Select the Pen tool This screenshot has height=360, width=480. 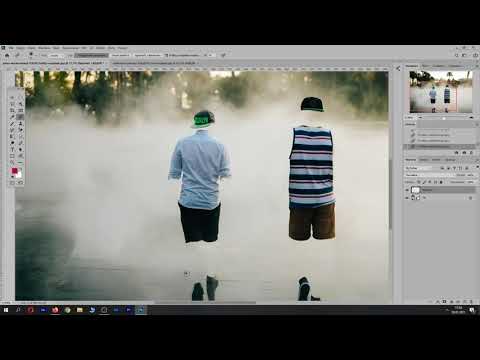click(20, 143)
